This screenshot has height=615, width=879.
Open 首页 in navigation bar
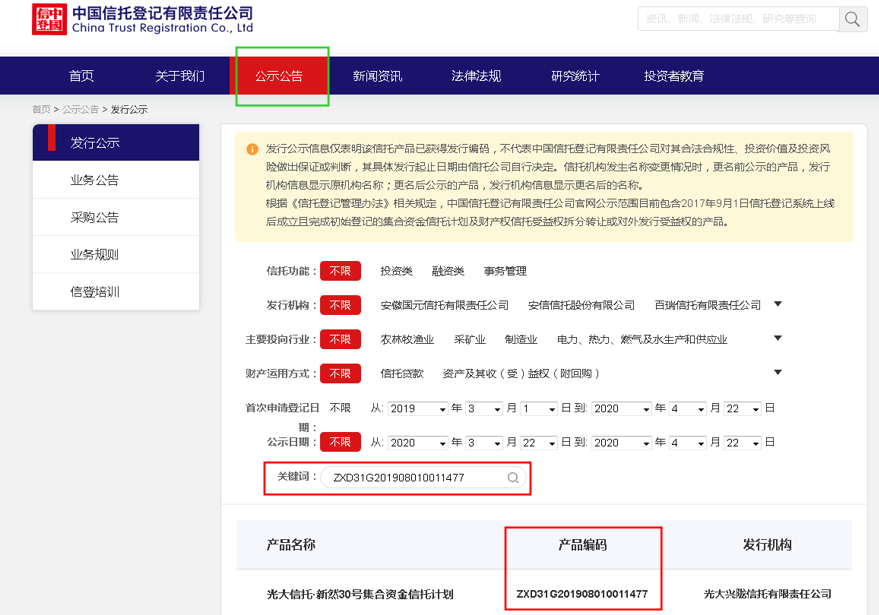pos(81,76)
